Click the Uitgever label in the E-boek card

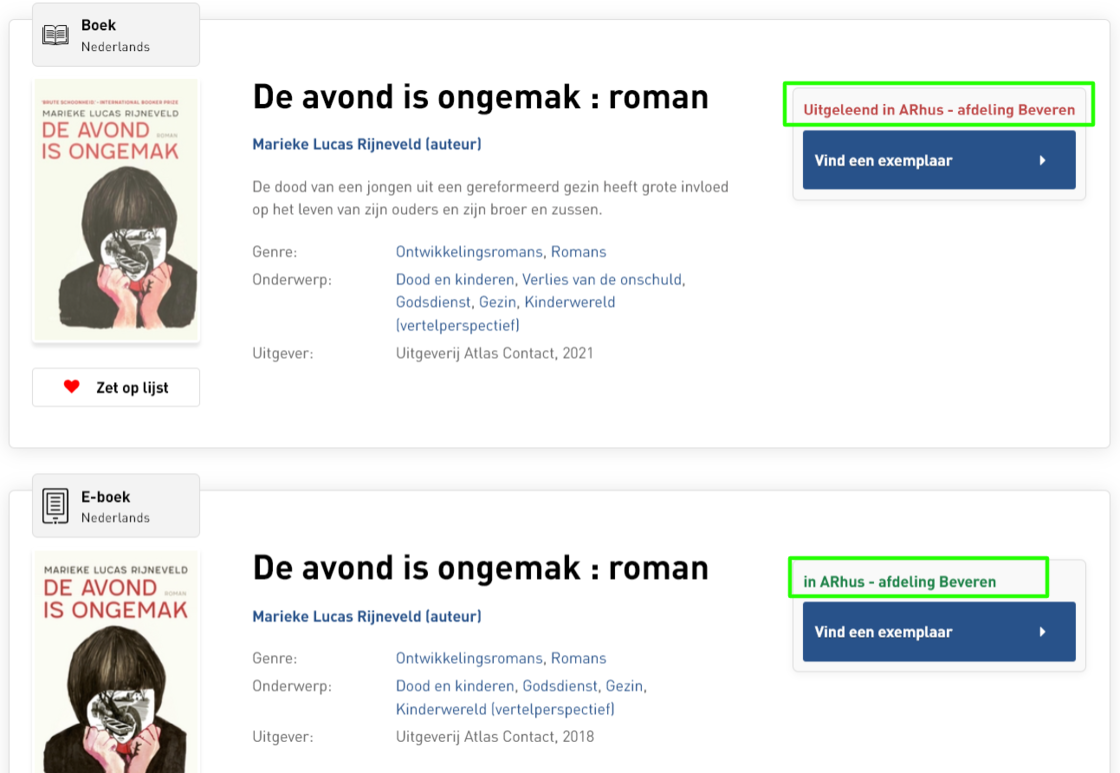[x=283, y=737]
